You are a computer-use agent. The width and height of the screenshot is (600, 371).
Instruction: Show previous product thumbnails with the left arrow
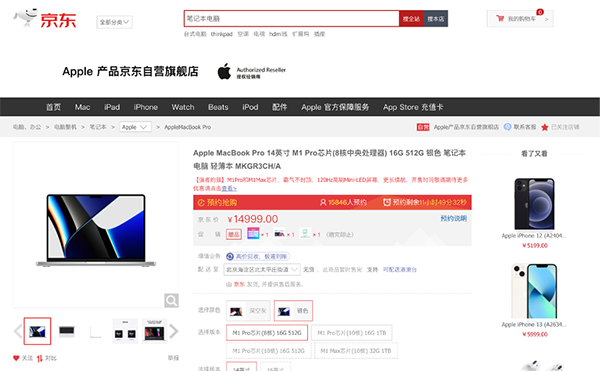point(18,331)
